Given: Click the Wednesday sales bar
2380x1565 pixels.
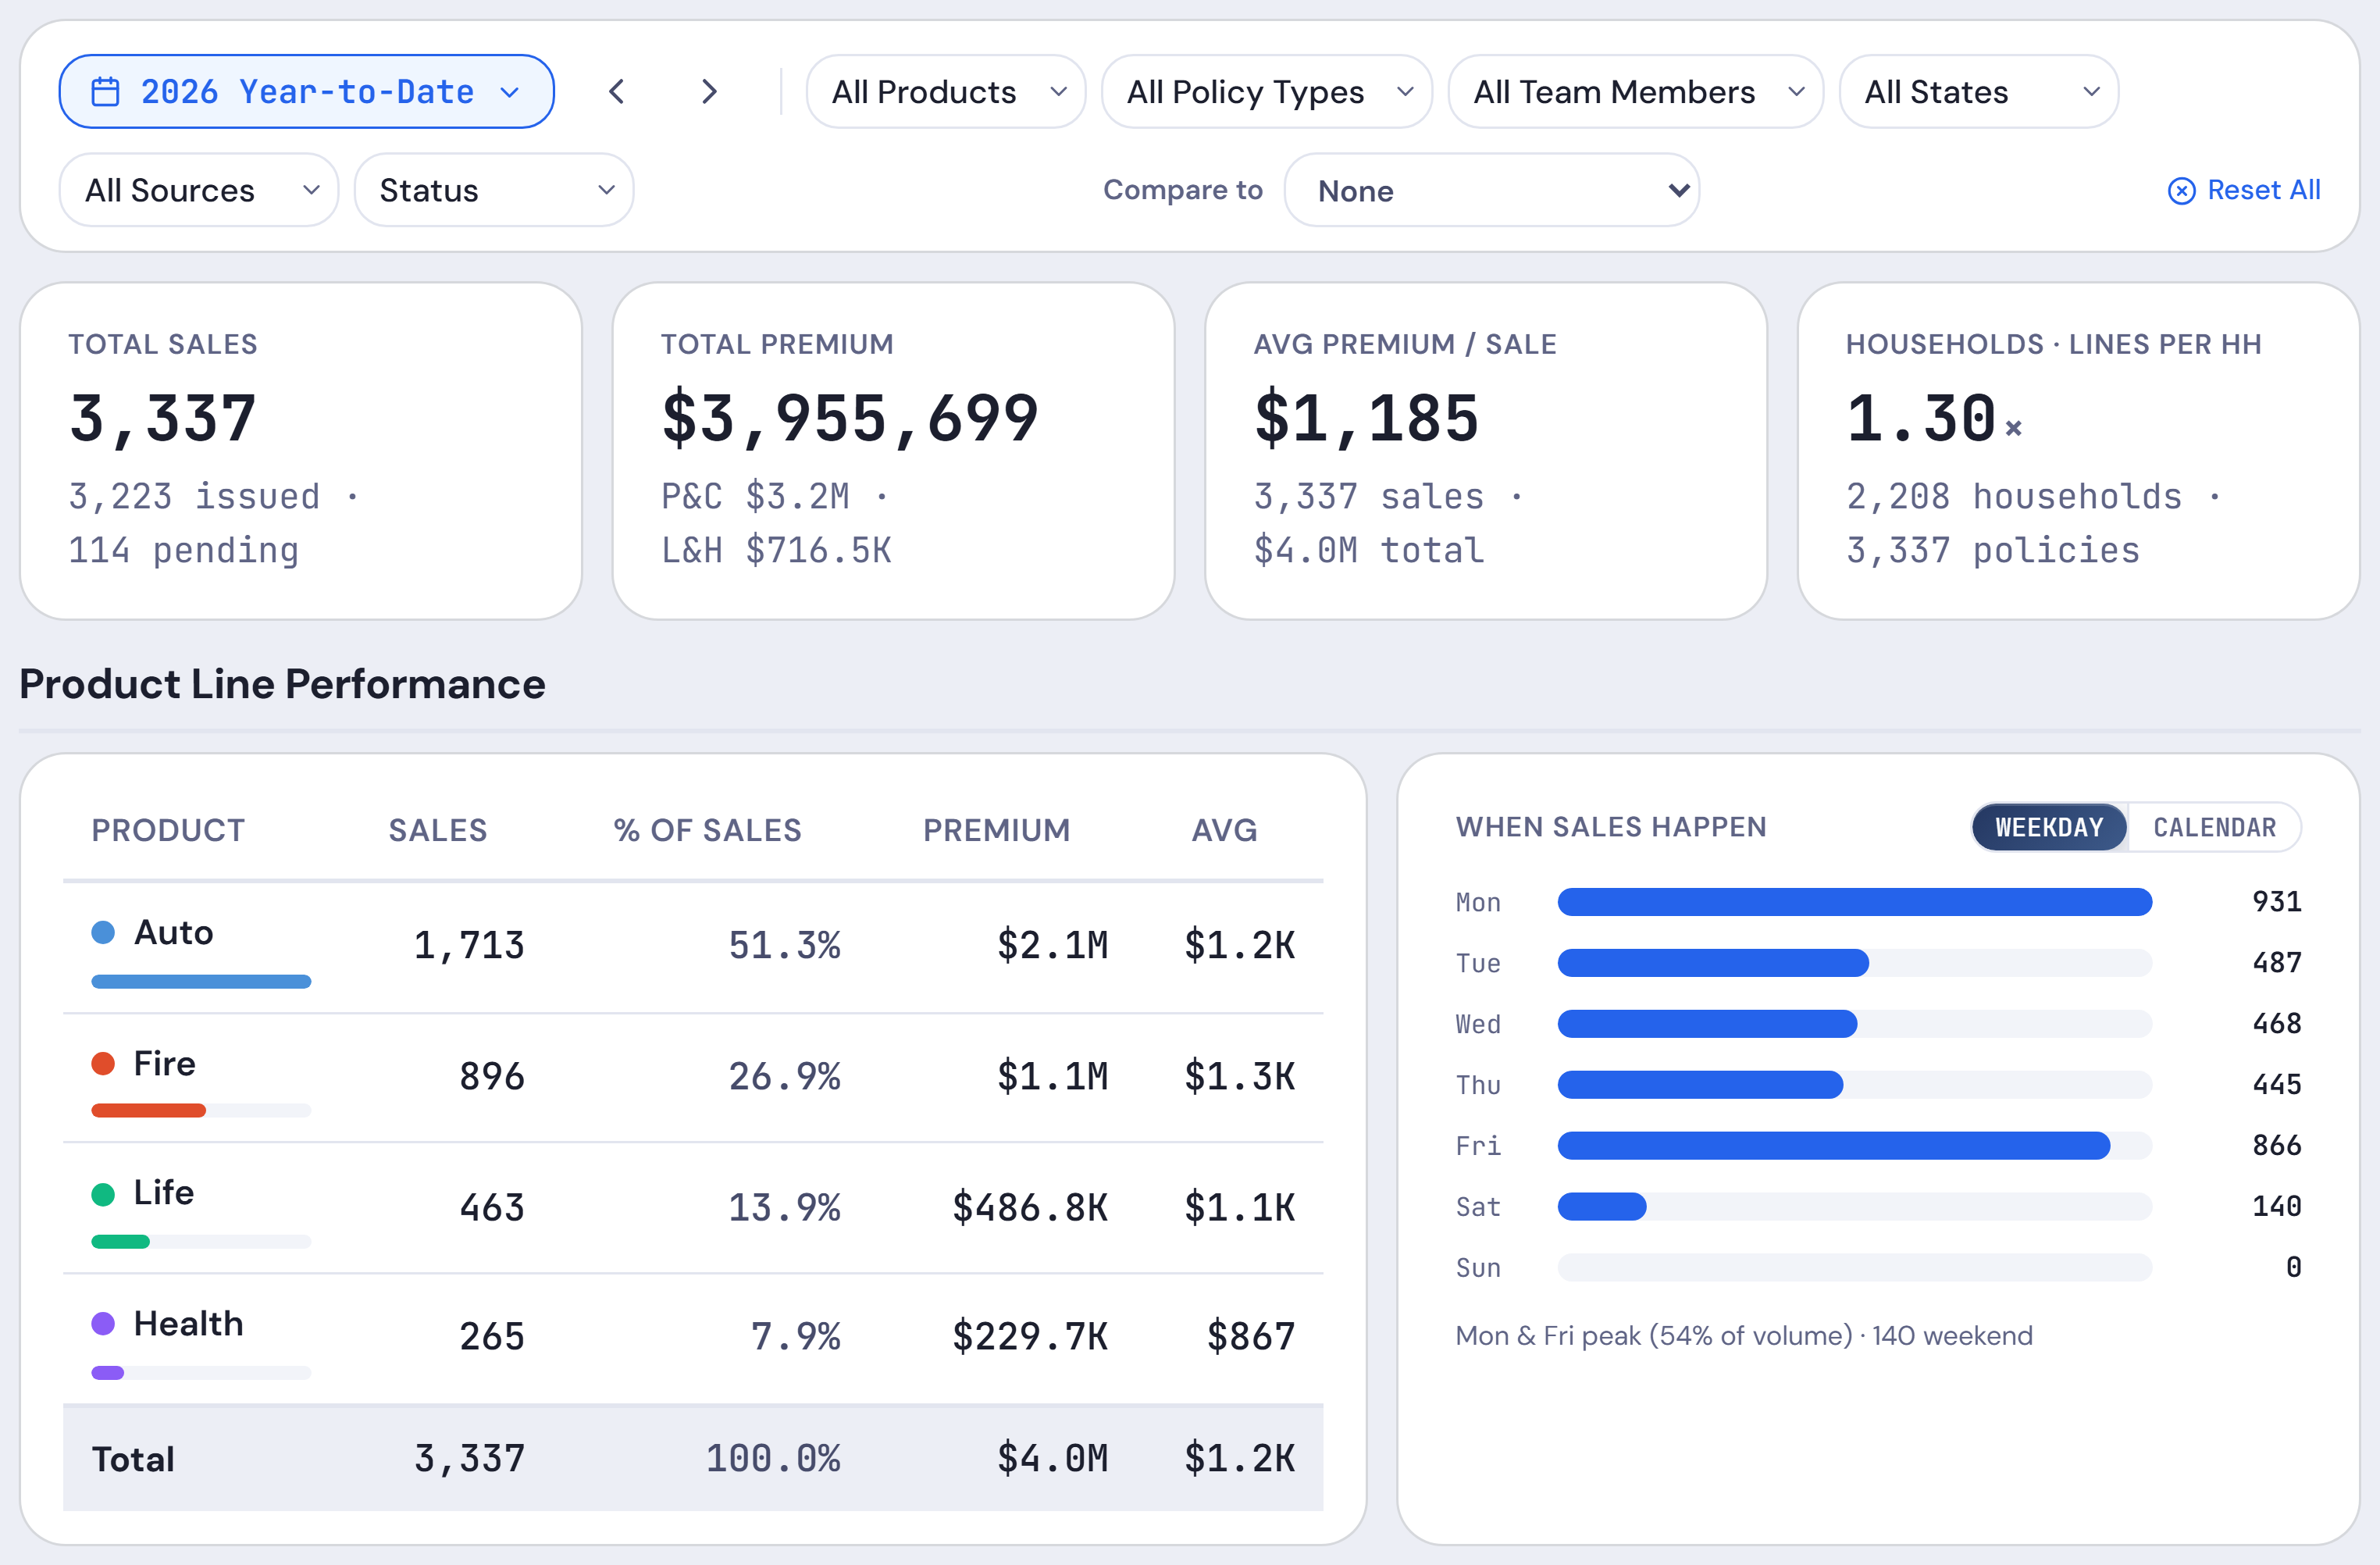Looking at the screenshot, I should point(1855,1024).
